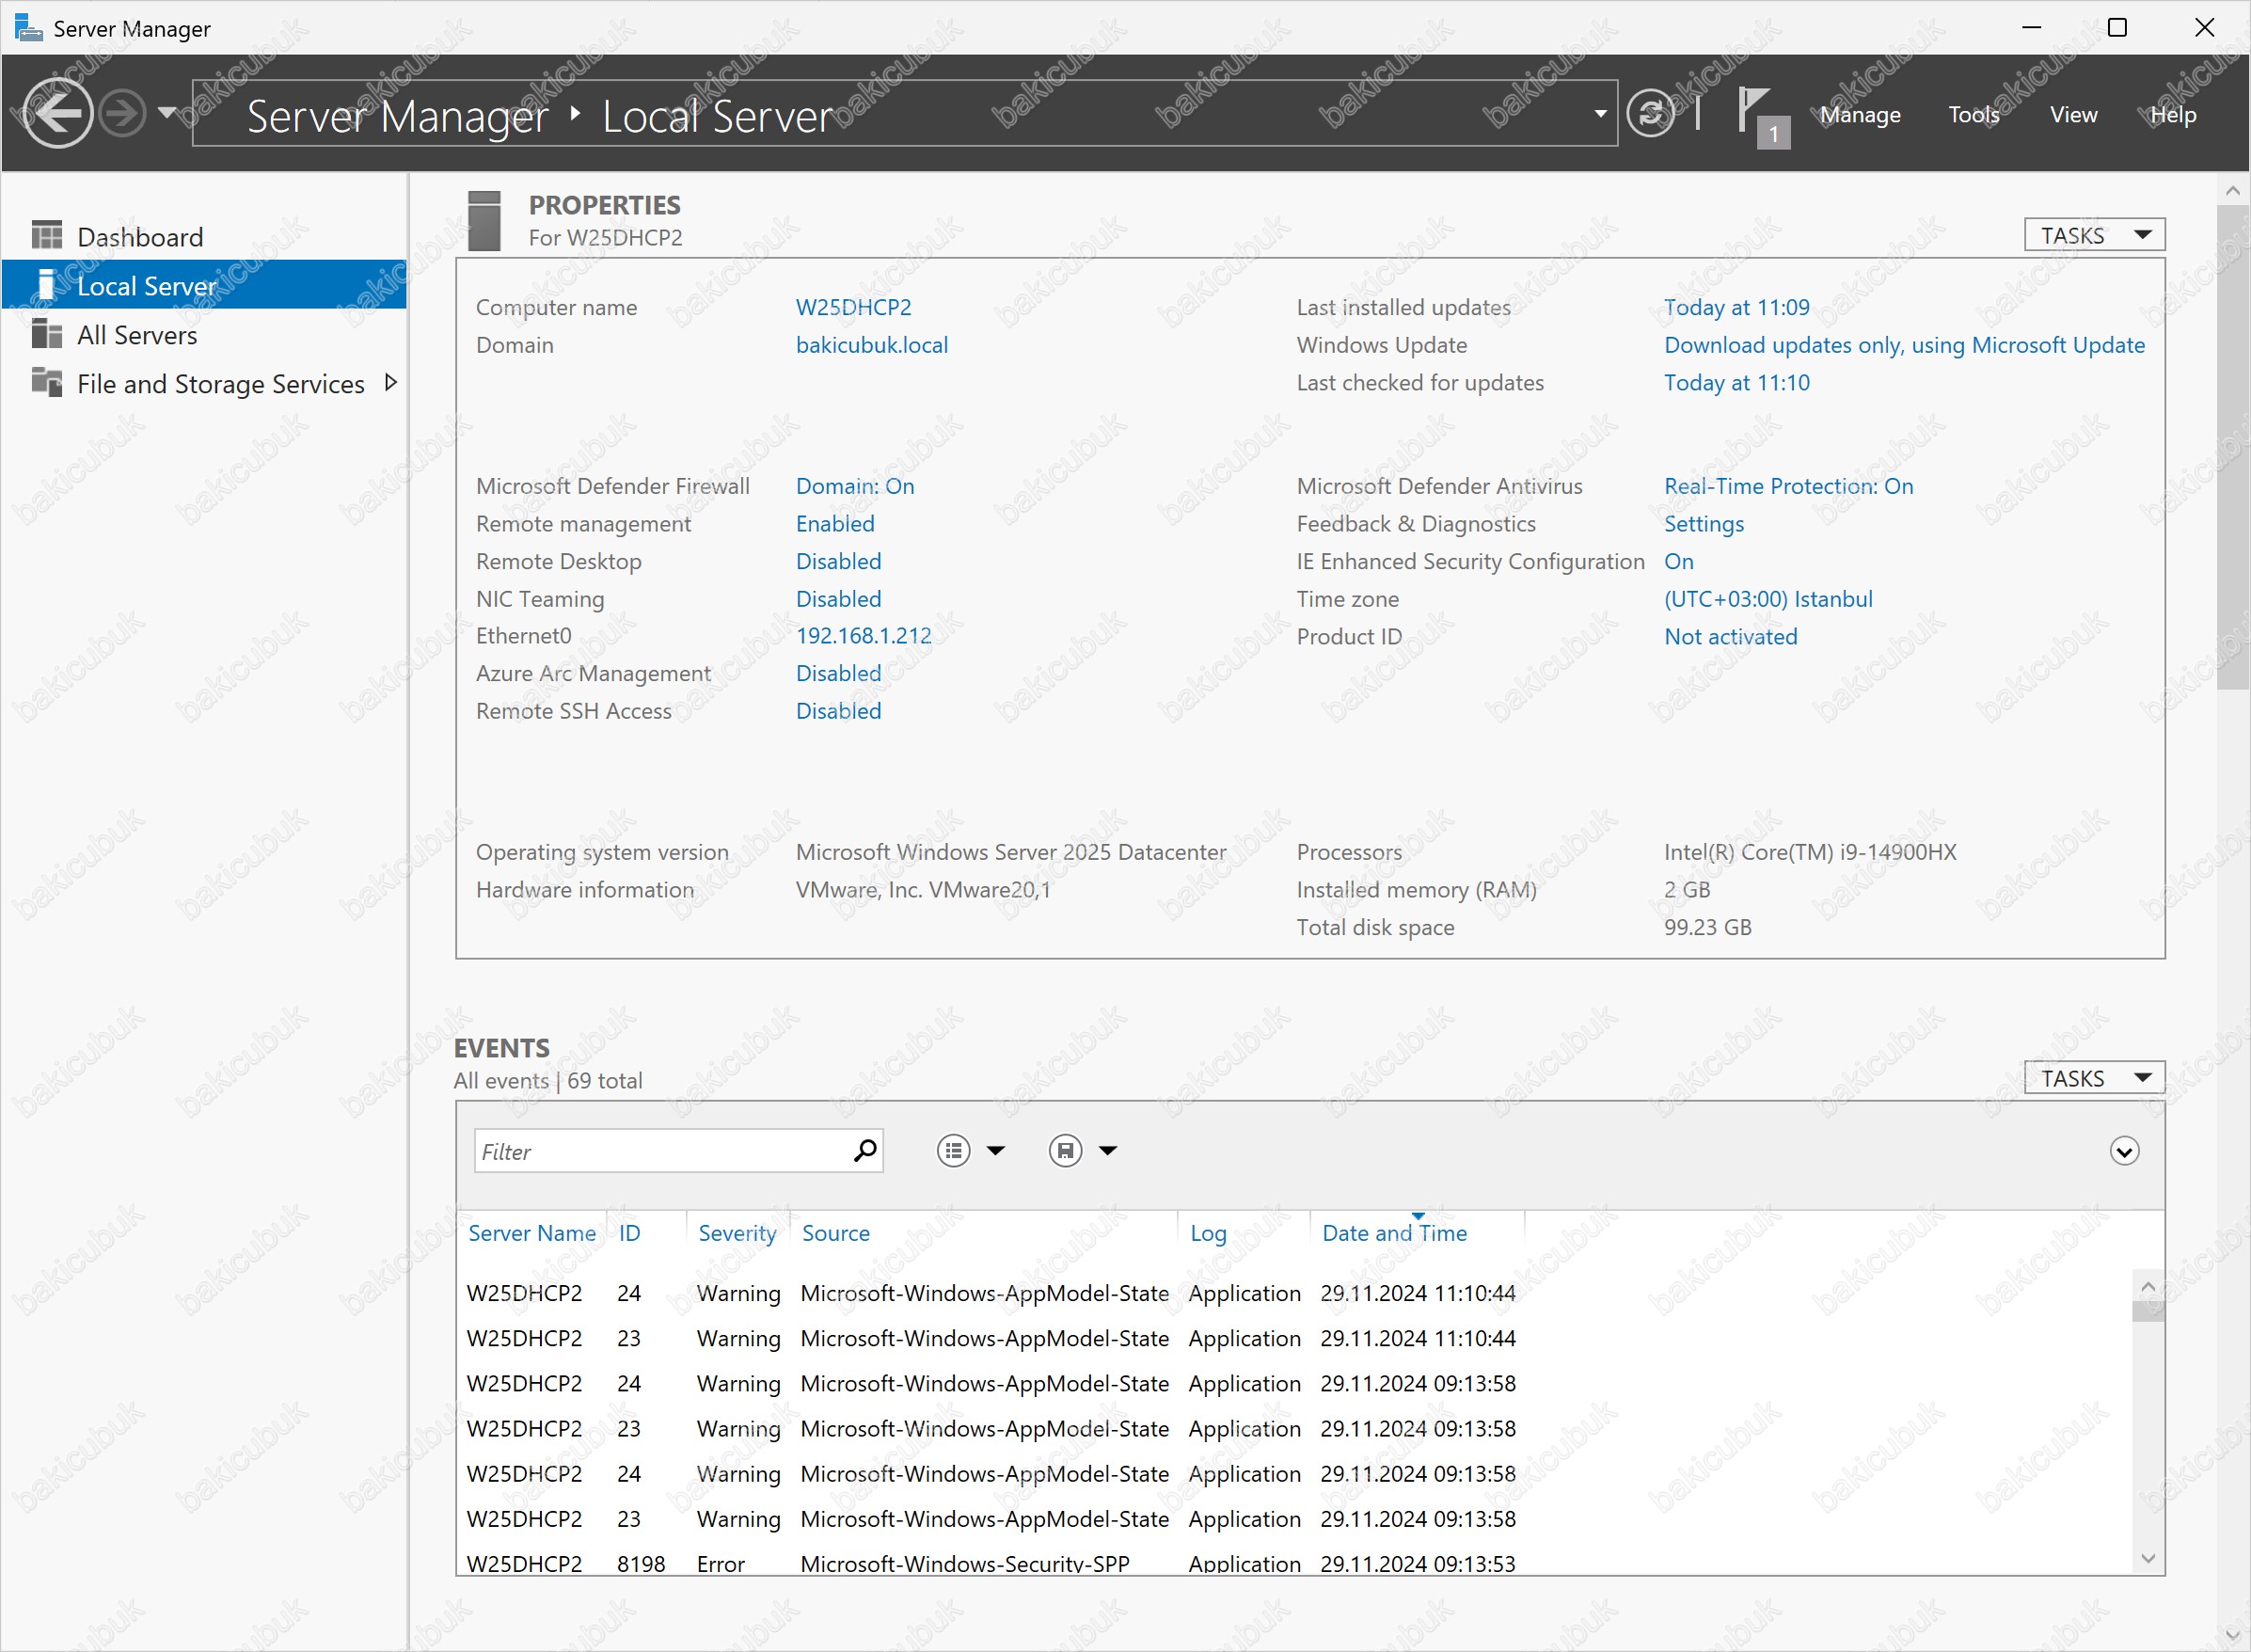This screenshot has height=1652, width=2251.
Task: Click the Server Manager title bar icon
Action: [29, 27]
